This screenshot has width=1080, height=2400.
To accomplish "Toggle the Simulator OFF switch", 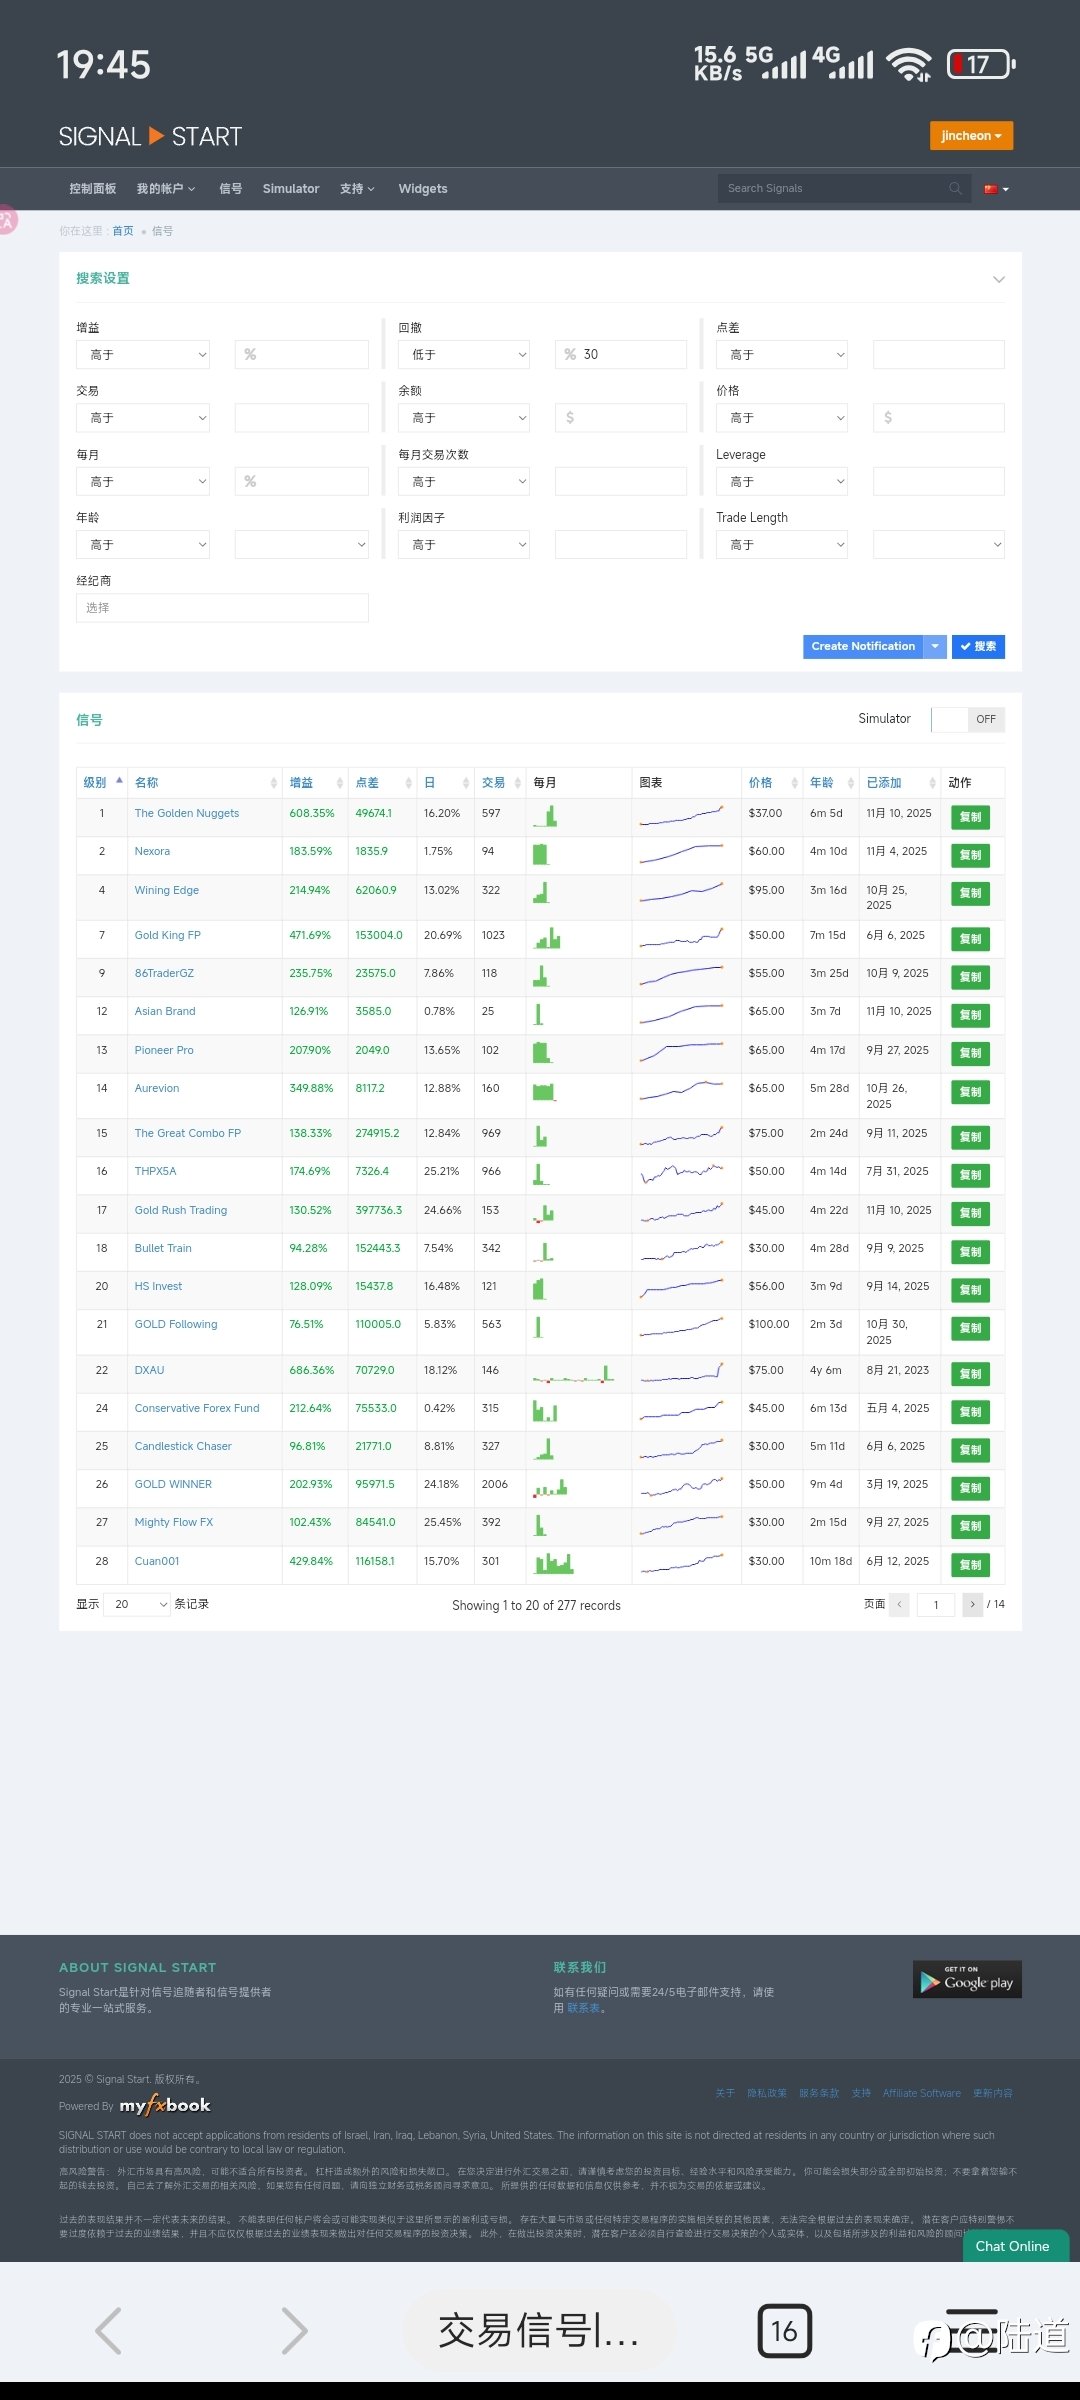I will click(x=967, y=719).
